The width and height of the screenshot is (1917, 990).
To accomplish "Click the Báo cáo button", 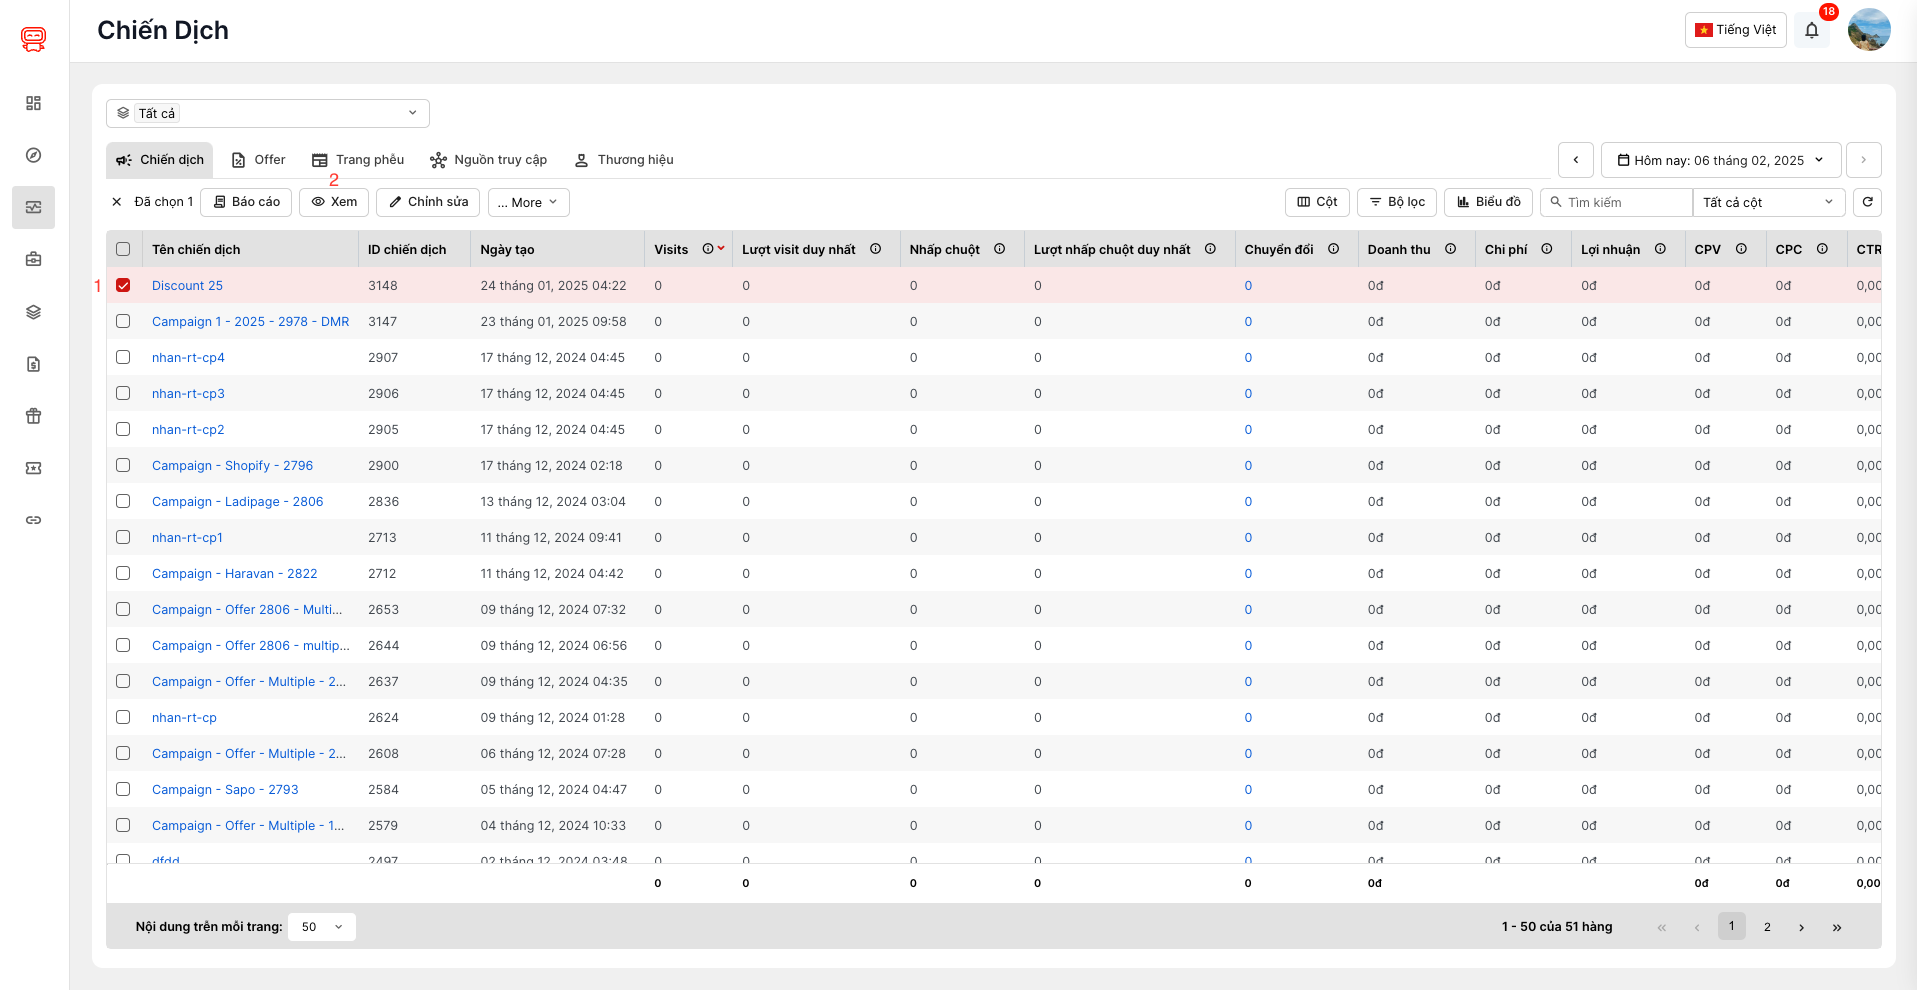I will tap(246, 202).
